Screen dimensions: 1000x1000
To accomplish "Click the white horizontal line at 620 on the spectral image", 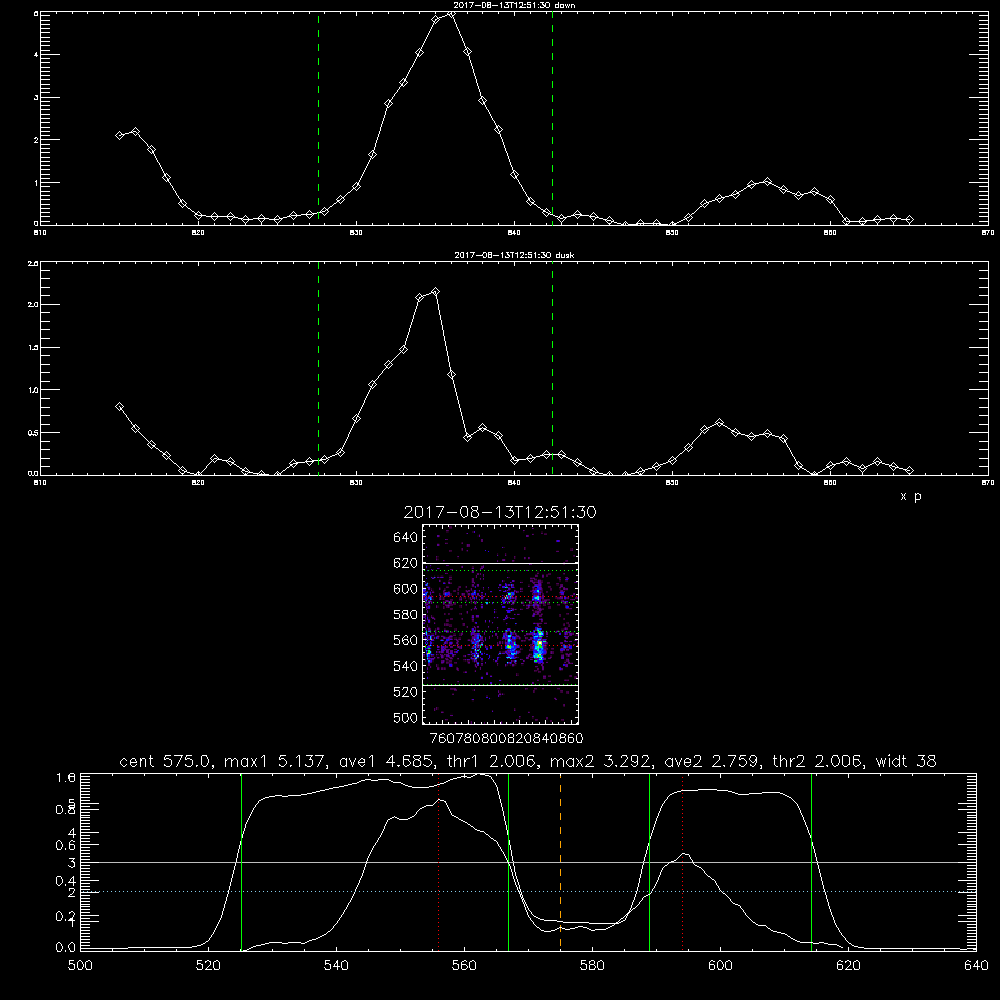I will click(x=501, y=563).
